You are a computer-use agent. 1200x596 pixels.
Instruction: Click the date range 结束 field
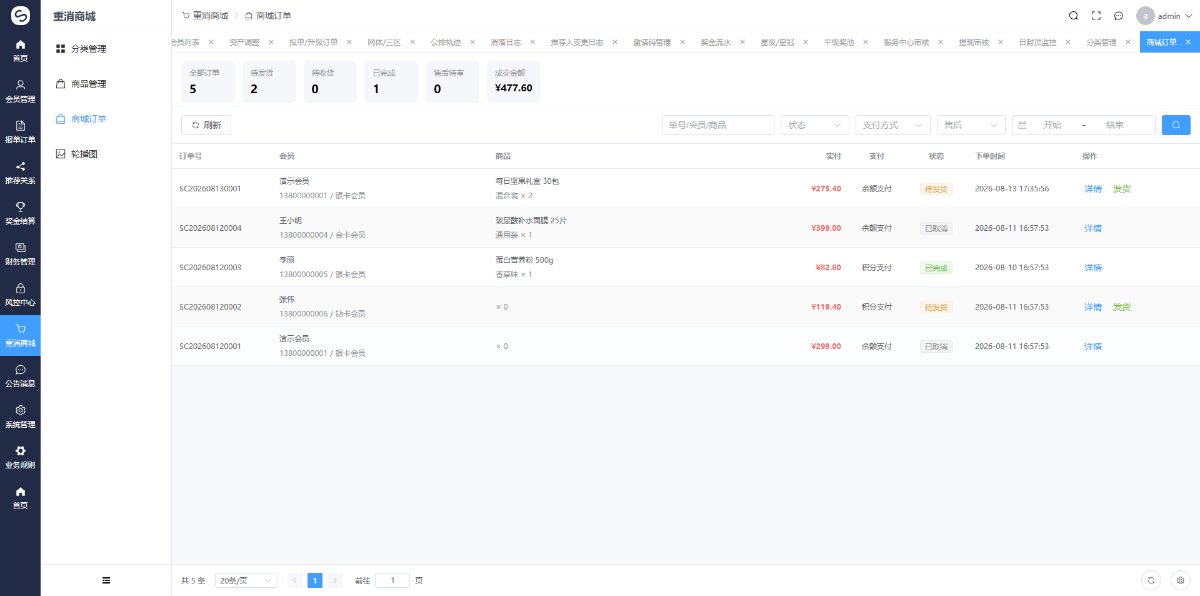1114,125
